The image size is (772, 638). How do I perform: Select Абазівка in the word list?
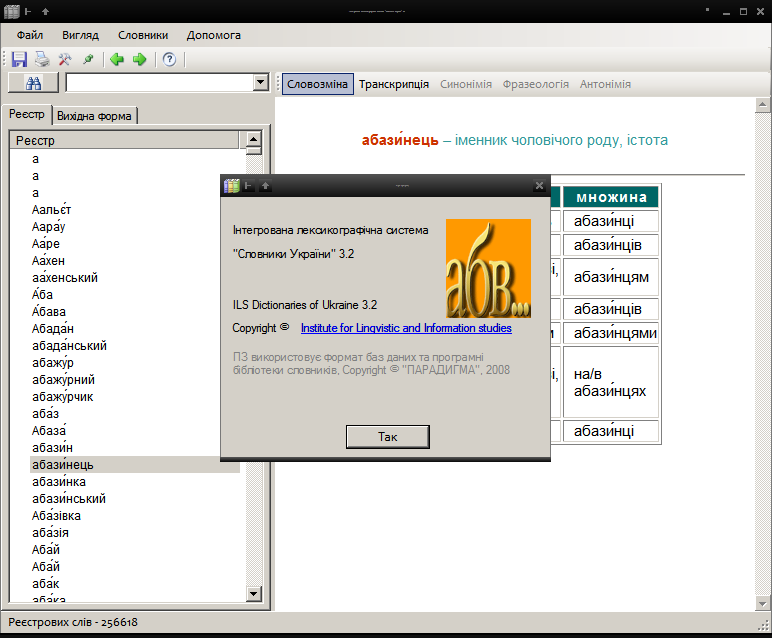56,515
